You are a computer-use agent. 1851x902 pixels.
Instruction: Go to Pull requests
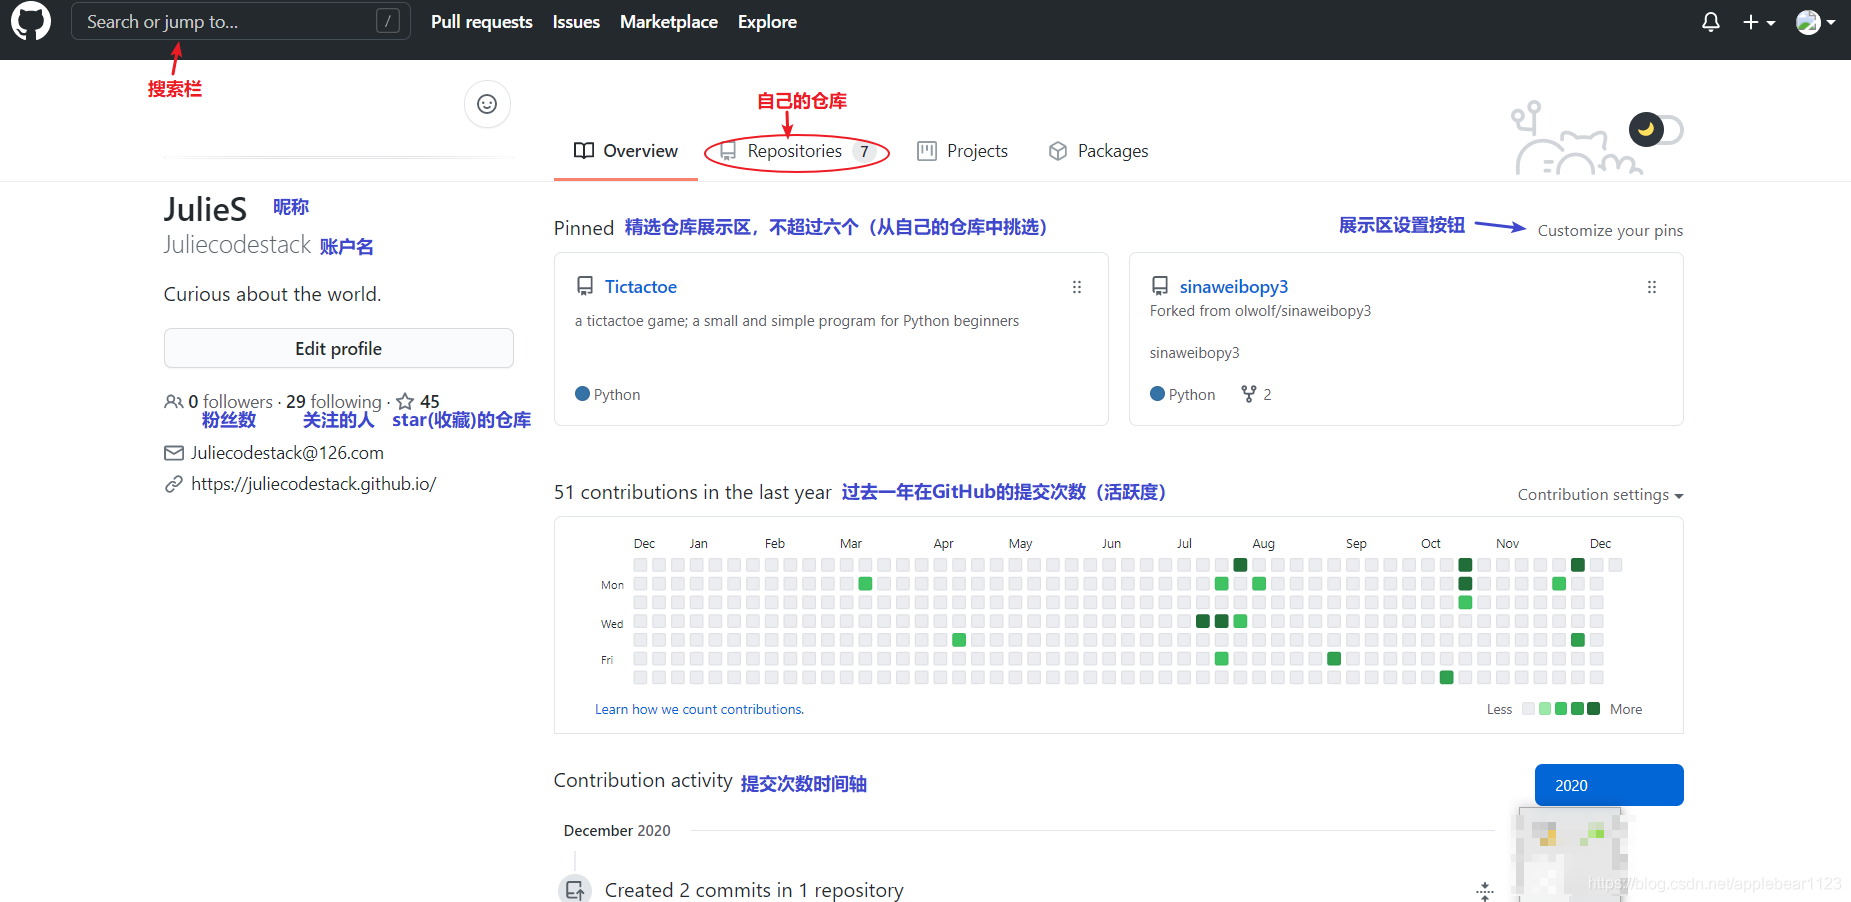pyautogui.click(x=481, y=22)
